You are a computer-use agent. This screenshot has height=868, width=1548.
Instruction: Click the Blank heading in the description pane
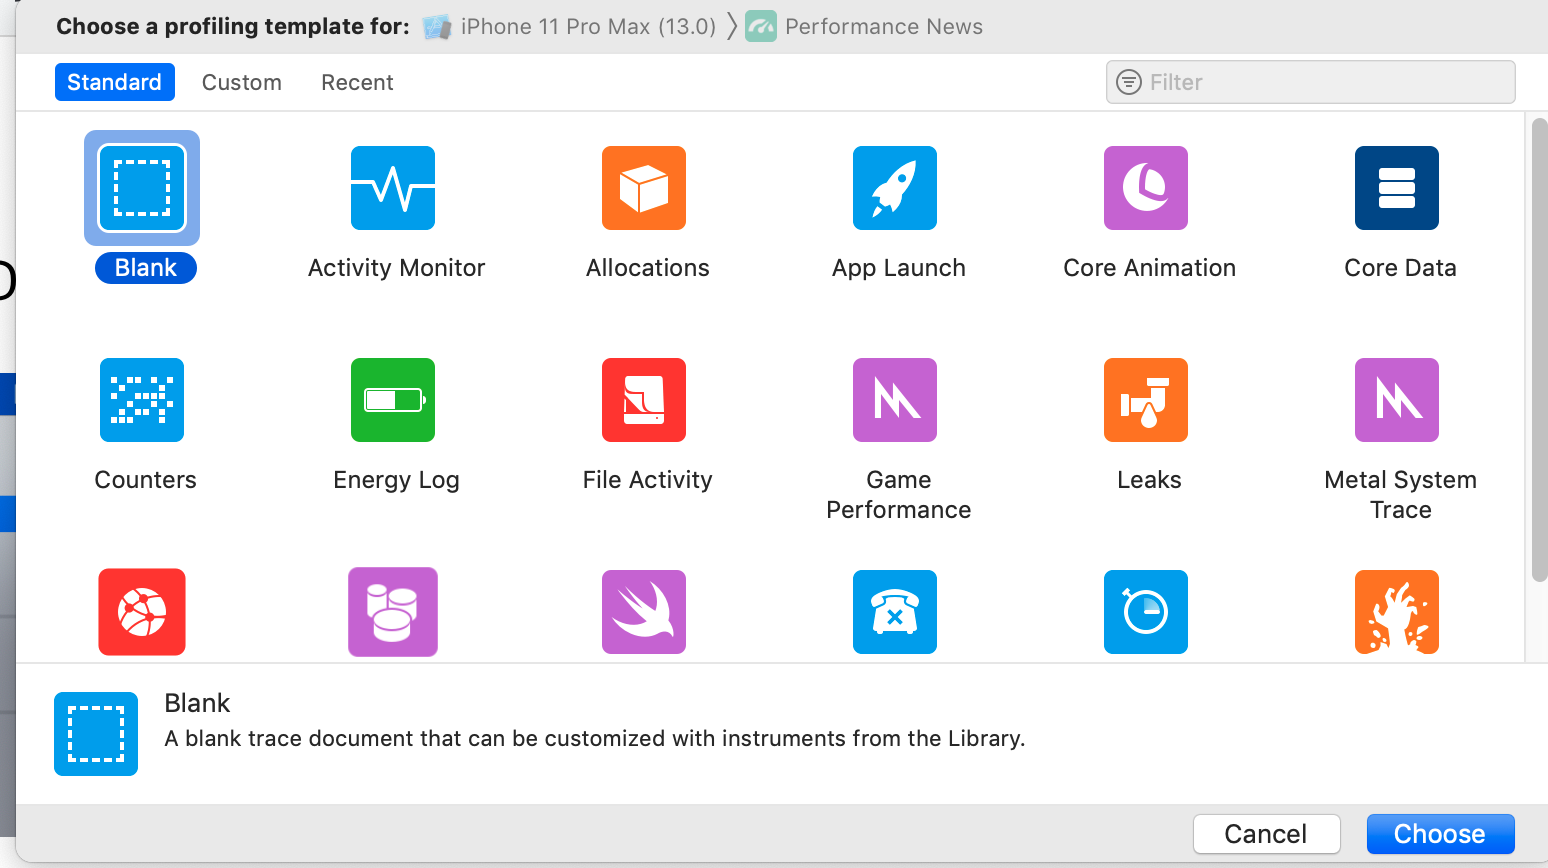[x=197, y=703]
